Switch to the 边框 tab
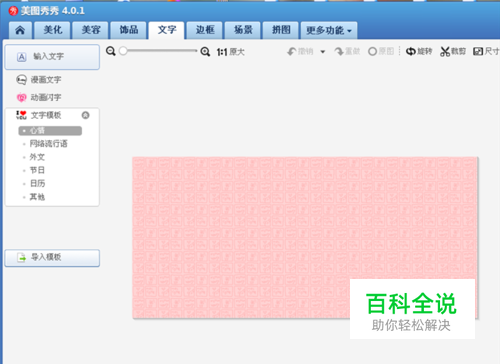 205,30
